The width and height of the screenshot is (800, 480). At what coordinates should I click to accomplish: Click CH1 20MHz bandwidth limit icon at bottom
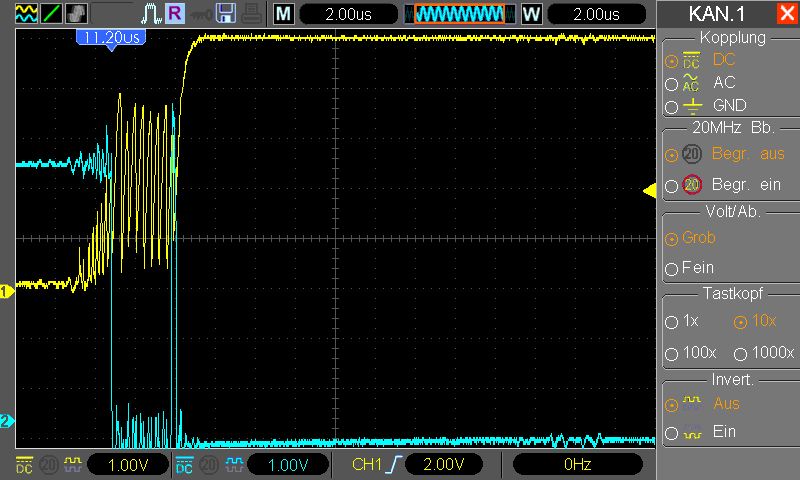(49, 465)
